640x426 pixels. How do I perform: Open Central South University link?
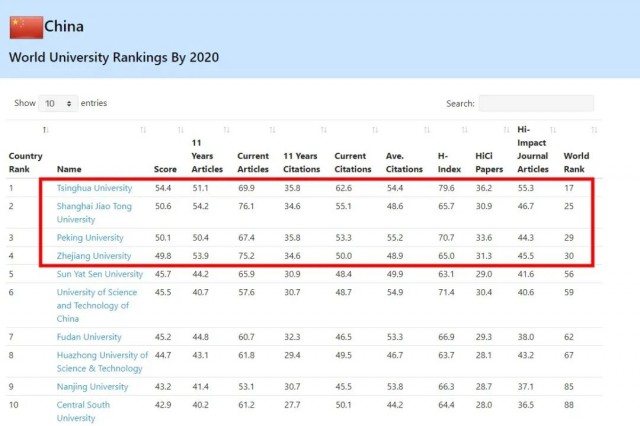(83, 411)
